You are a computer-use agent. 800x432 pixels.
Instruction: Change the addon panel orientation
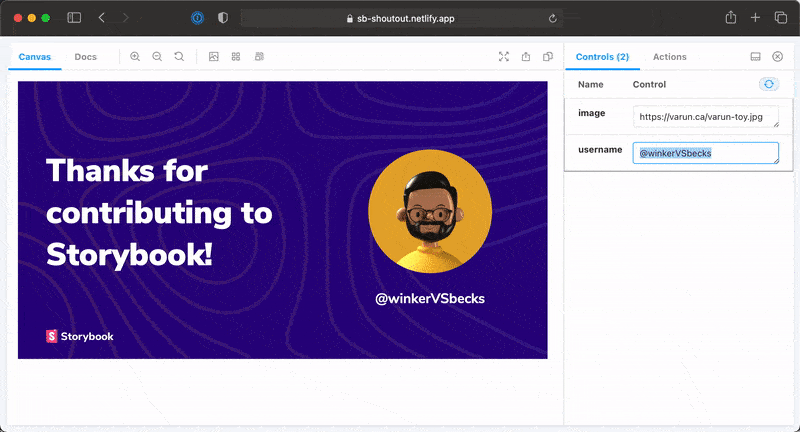coord(756,57)
